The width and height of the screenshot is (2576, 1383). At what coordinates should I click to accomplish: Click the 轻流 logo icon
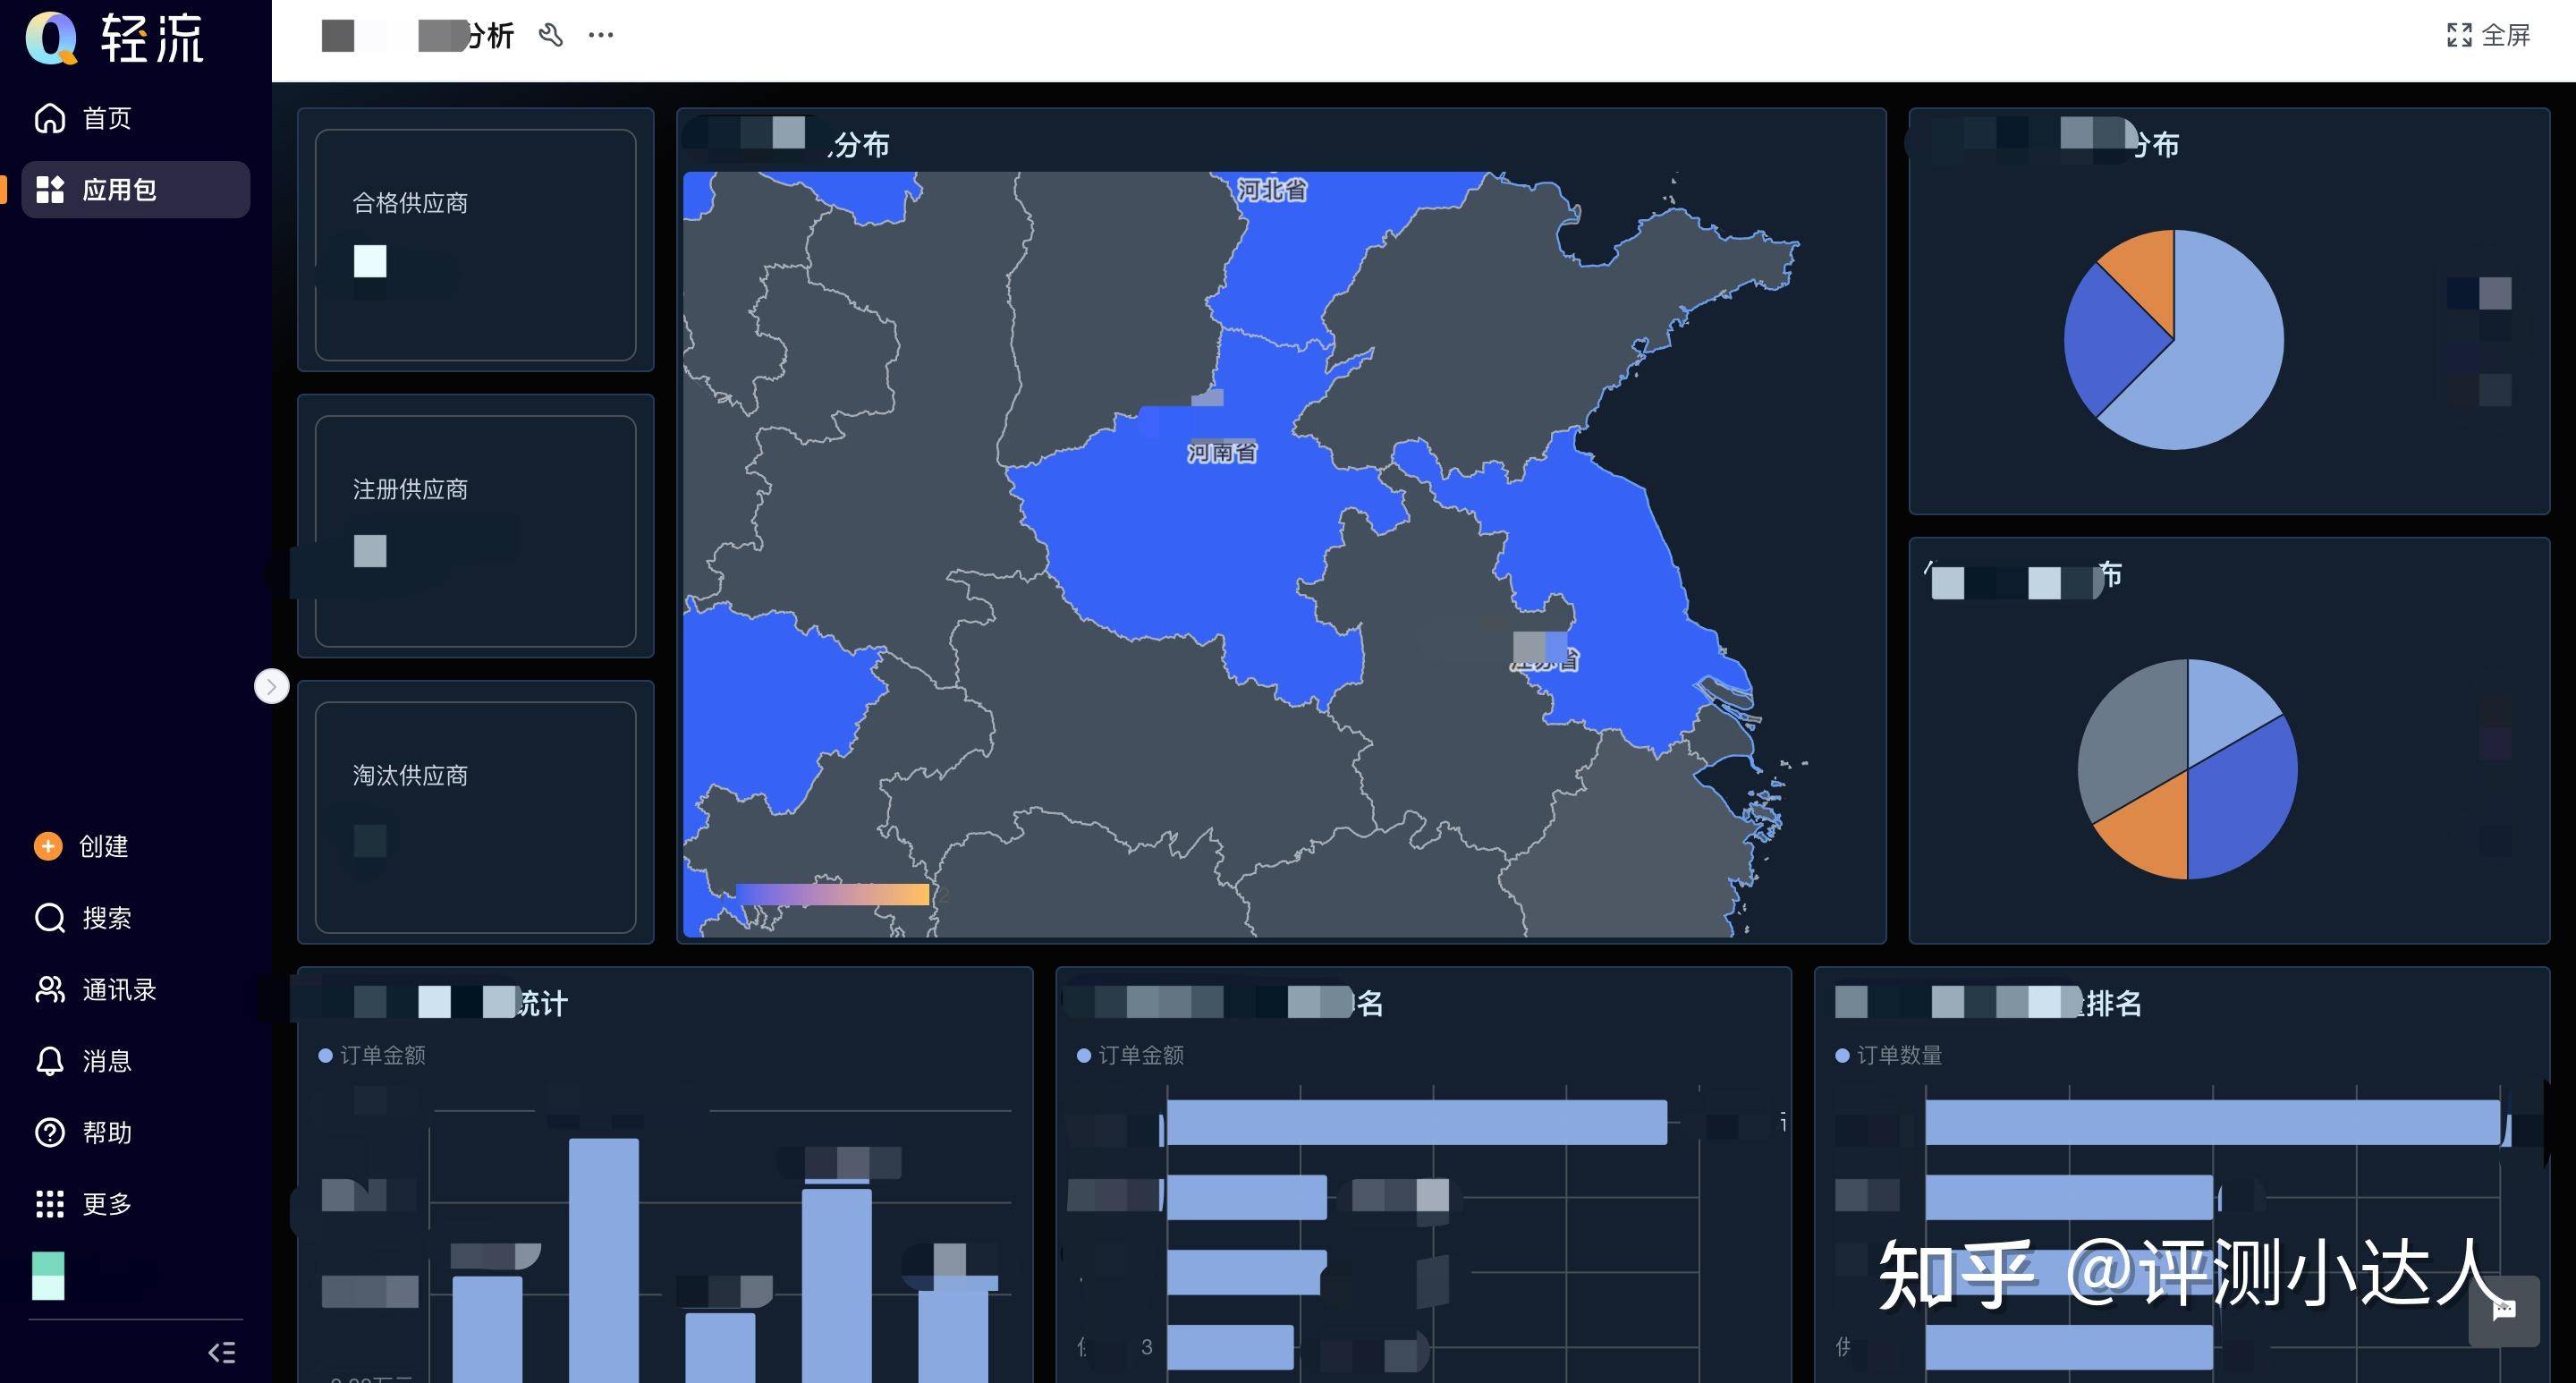coord(51,39)
